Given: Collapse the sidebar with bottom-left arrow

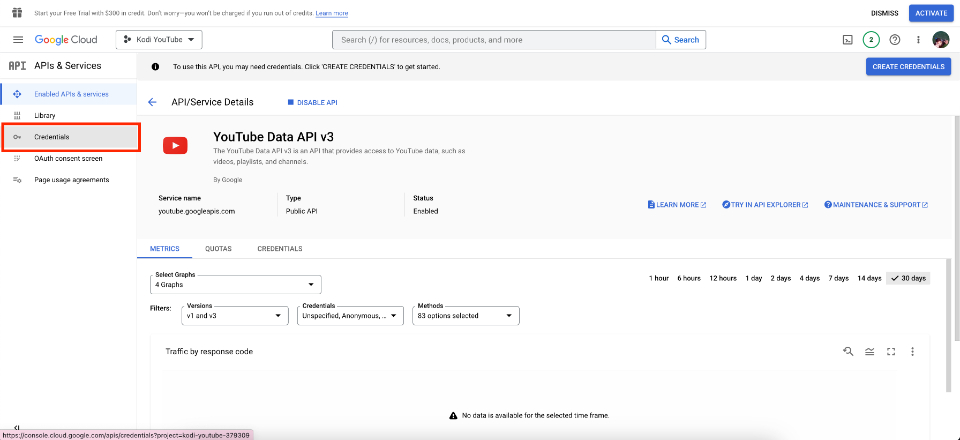Looking at the screenshot, I should pyautogui.click(x=17, y=428).
